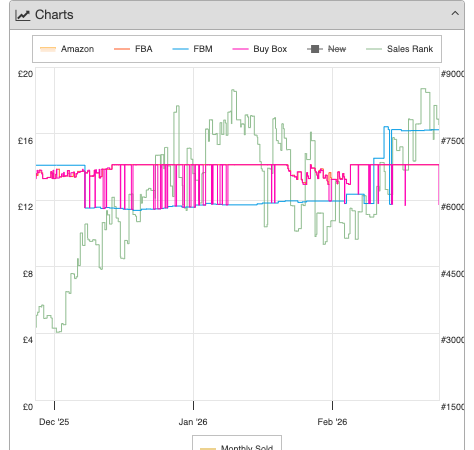Click the #7500 sales rank axis label
Image resolution: width=474 pixels, height=450 pixels.
pyautogui.click(x=452, y=141)
